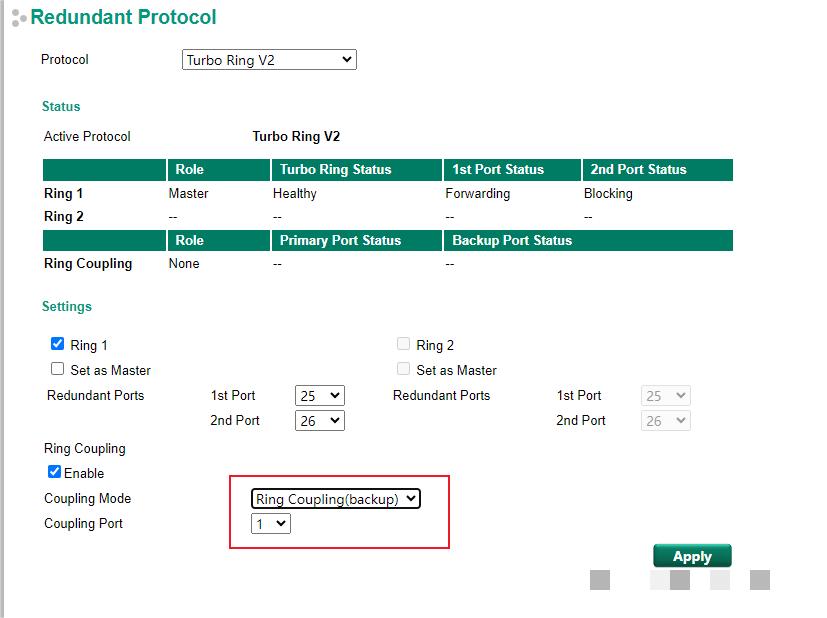Click the Coupling Mode label

[88, 498]
